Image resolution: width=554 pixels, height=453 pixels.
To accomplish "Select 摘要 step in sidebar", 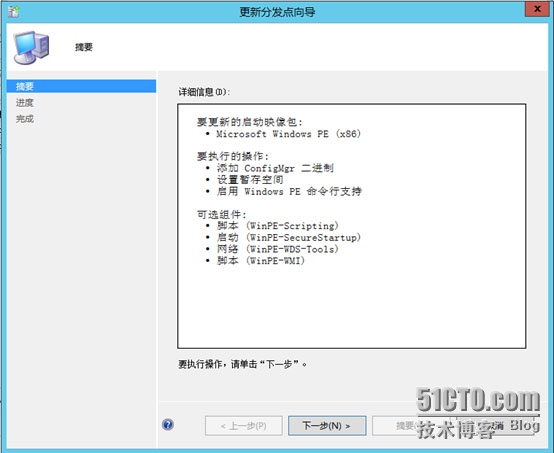I will coord(81,86).
